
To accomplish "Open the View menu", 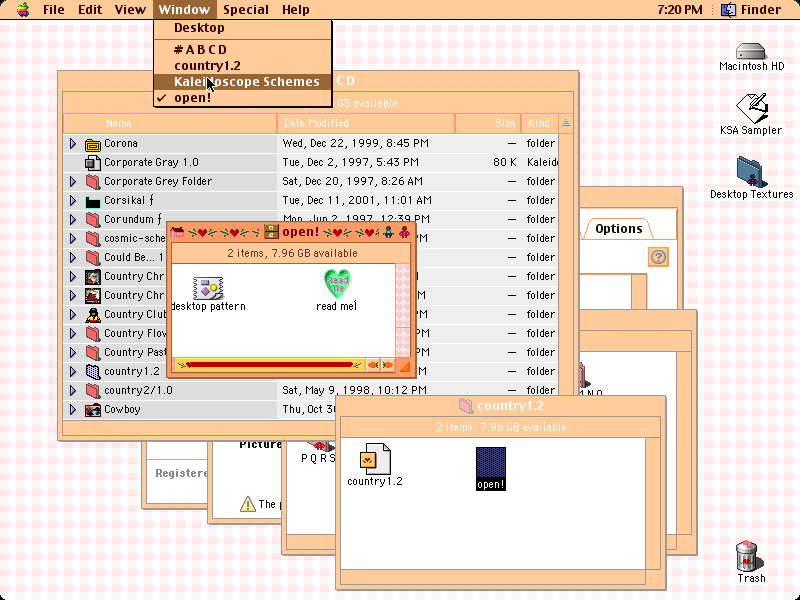I will pyautogui.click(x=130, y=10).
